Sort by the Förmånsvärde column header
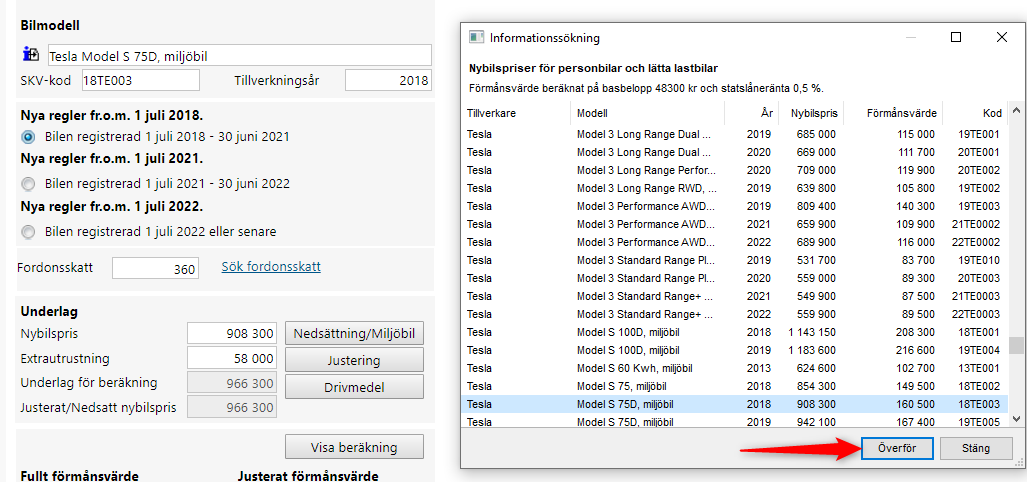The width and height of the screenshot is (1027, 482). pos(893,113)
